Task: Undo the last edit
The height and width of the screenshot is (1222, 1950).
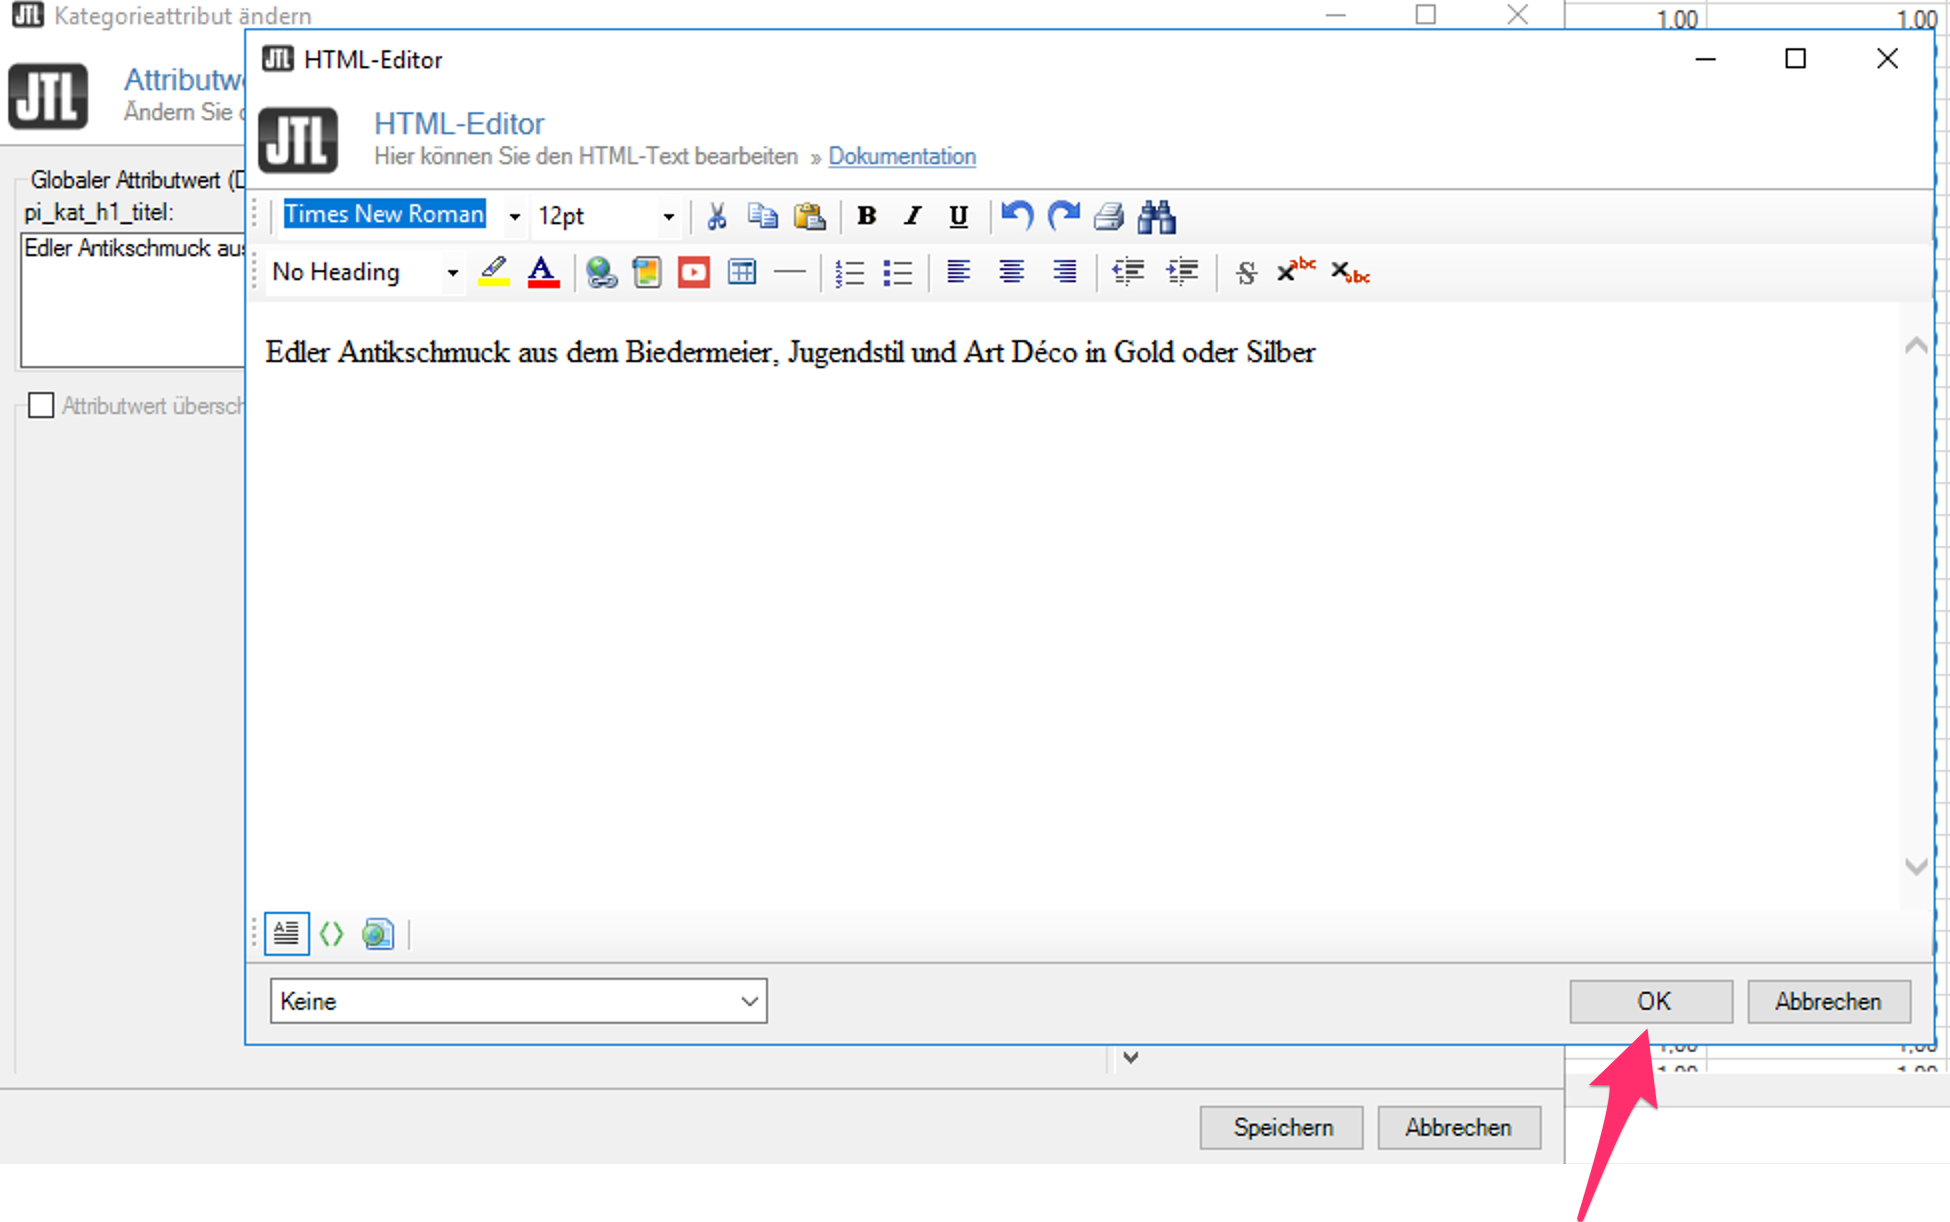Action: (x=1016, y=216)
